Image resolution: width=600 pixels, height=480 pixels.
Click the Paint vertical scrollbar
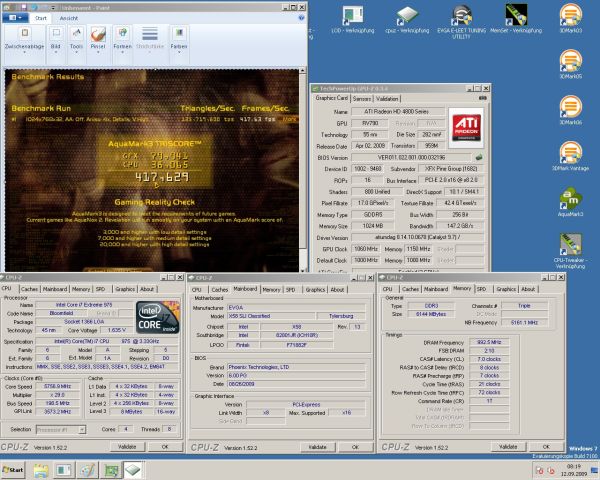pos(302,170)
